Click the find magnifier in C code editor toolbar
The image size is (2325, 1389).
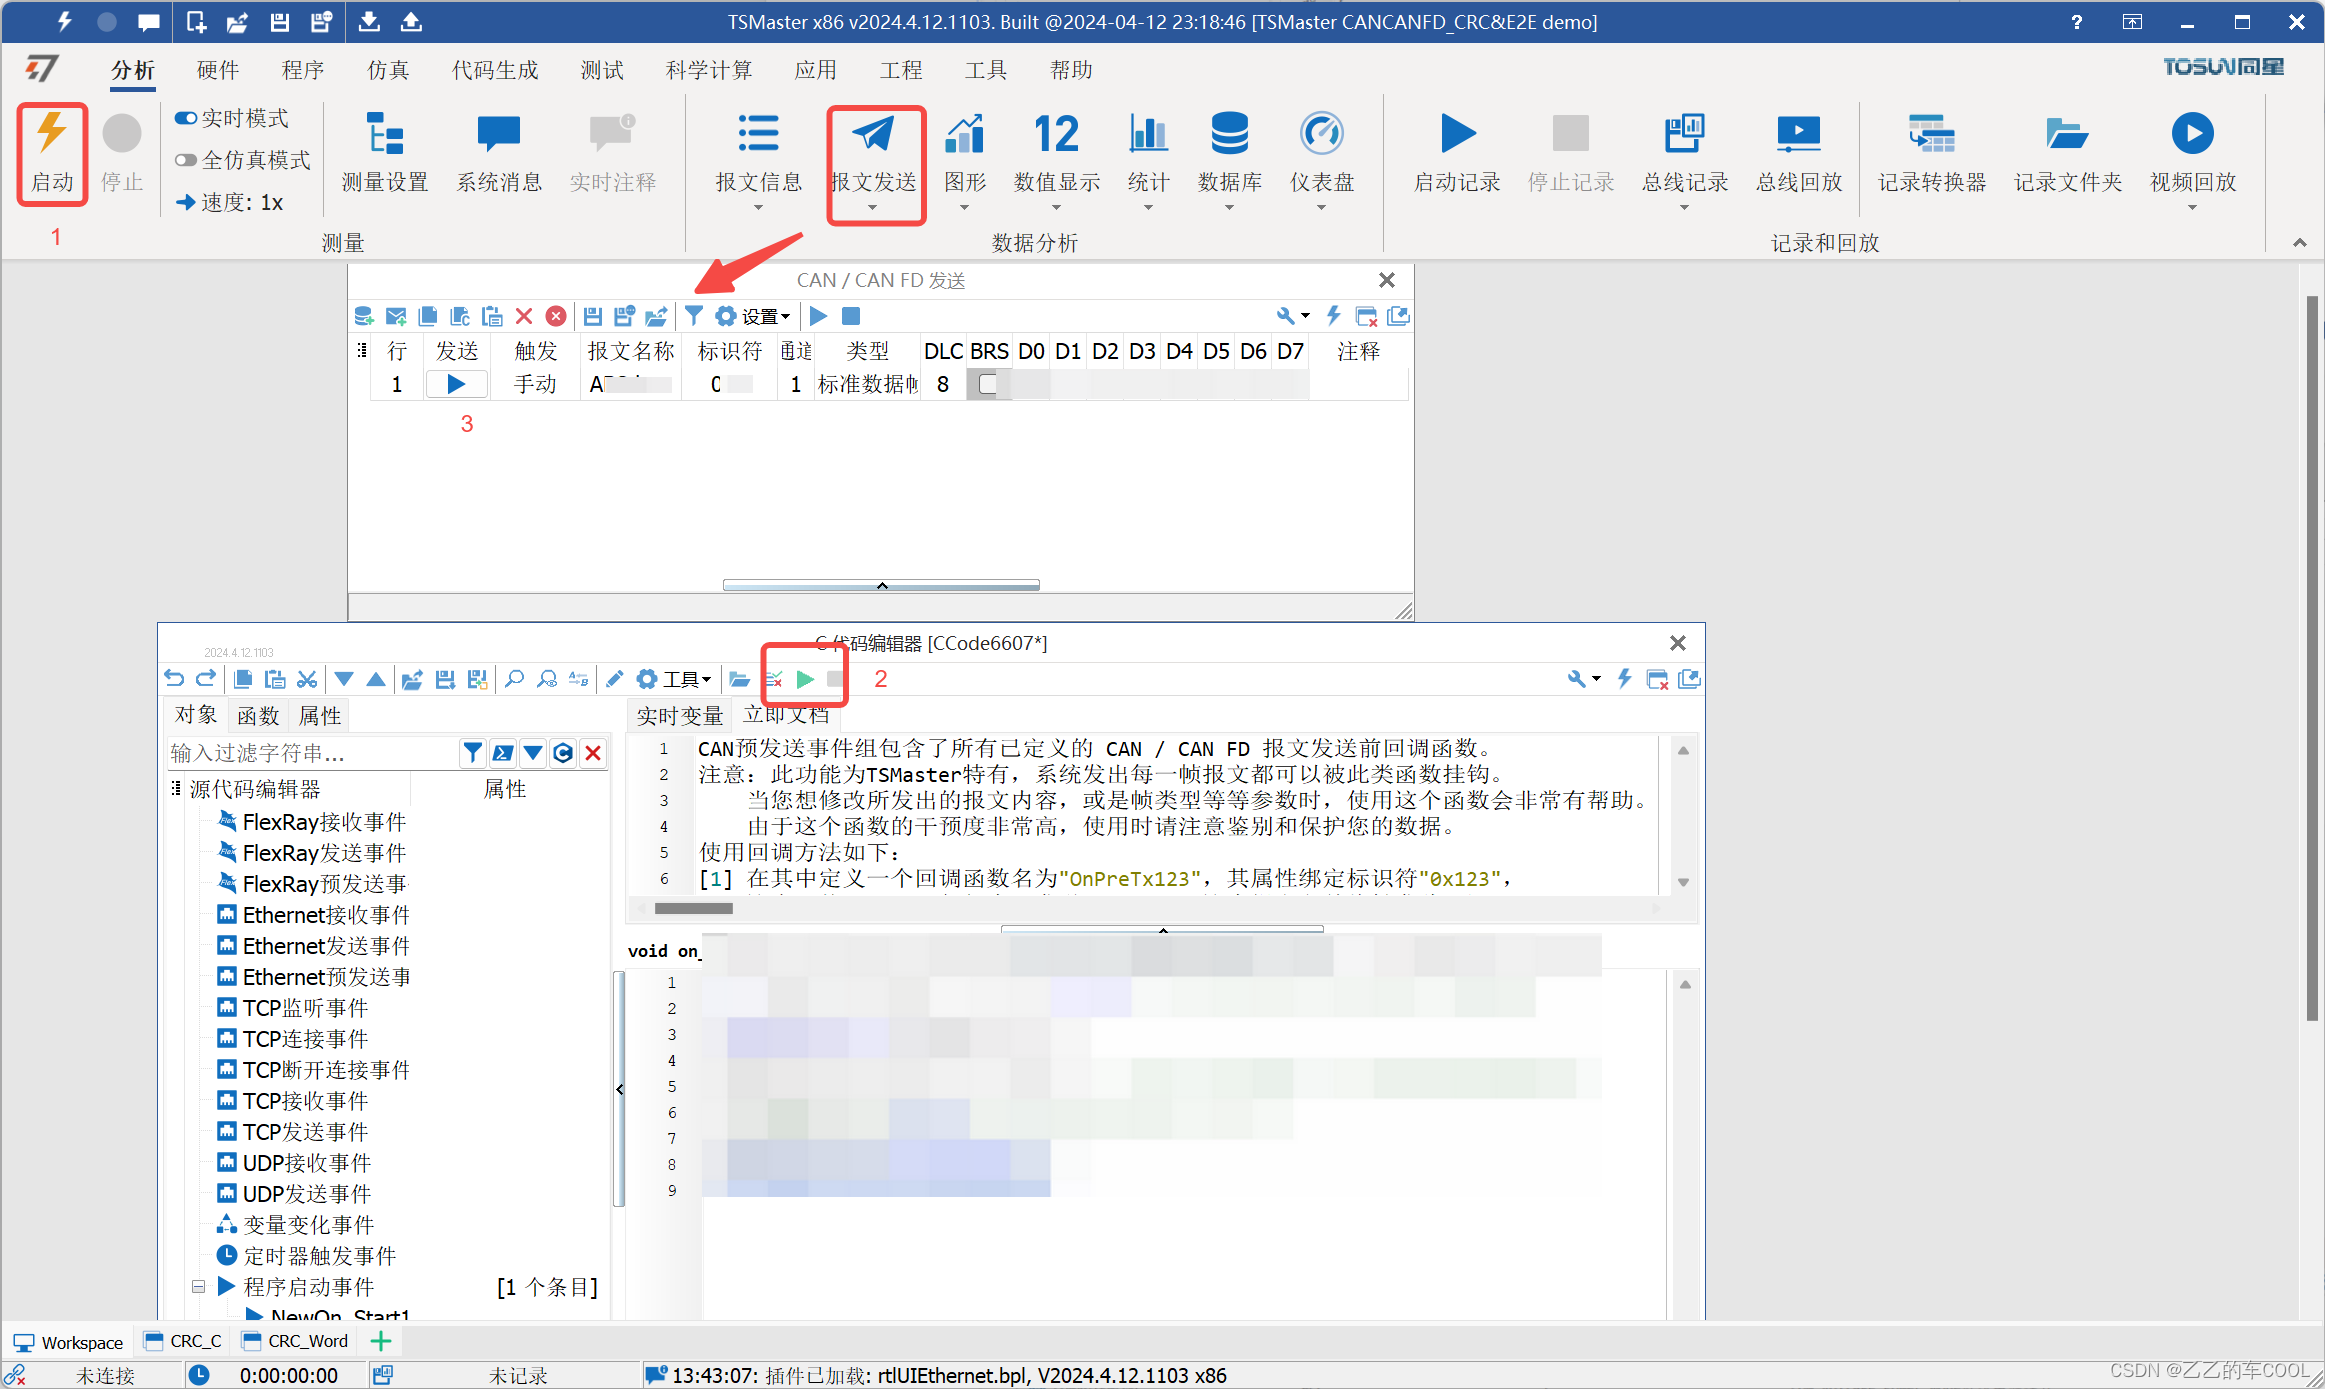click(x=514, y=680)
